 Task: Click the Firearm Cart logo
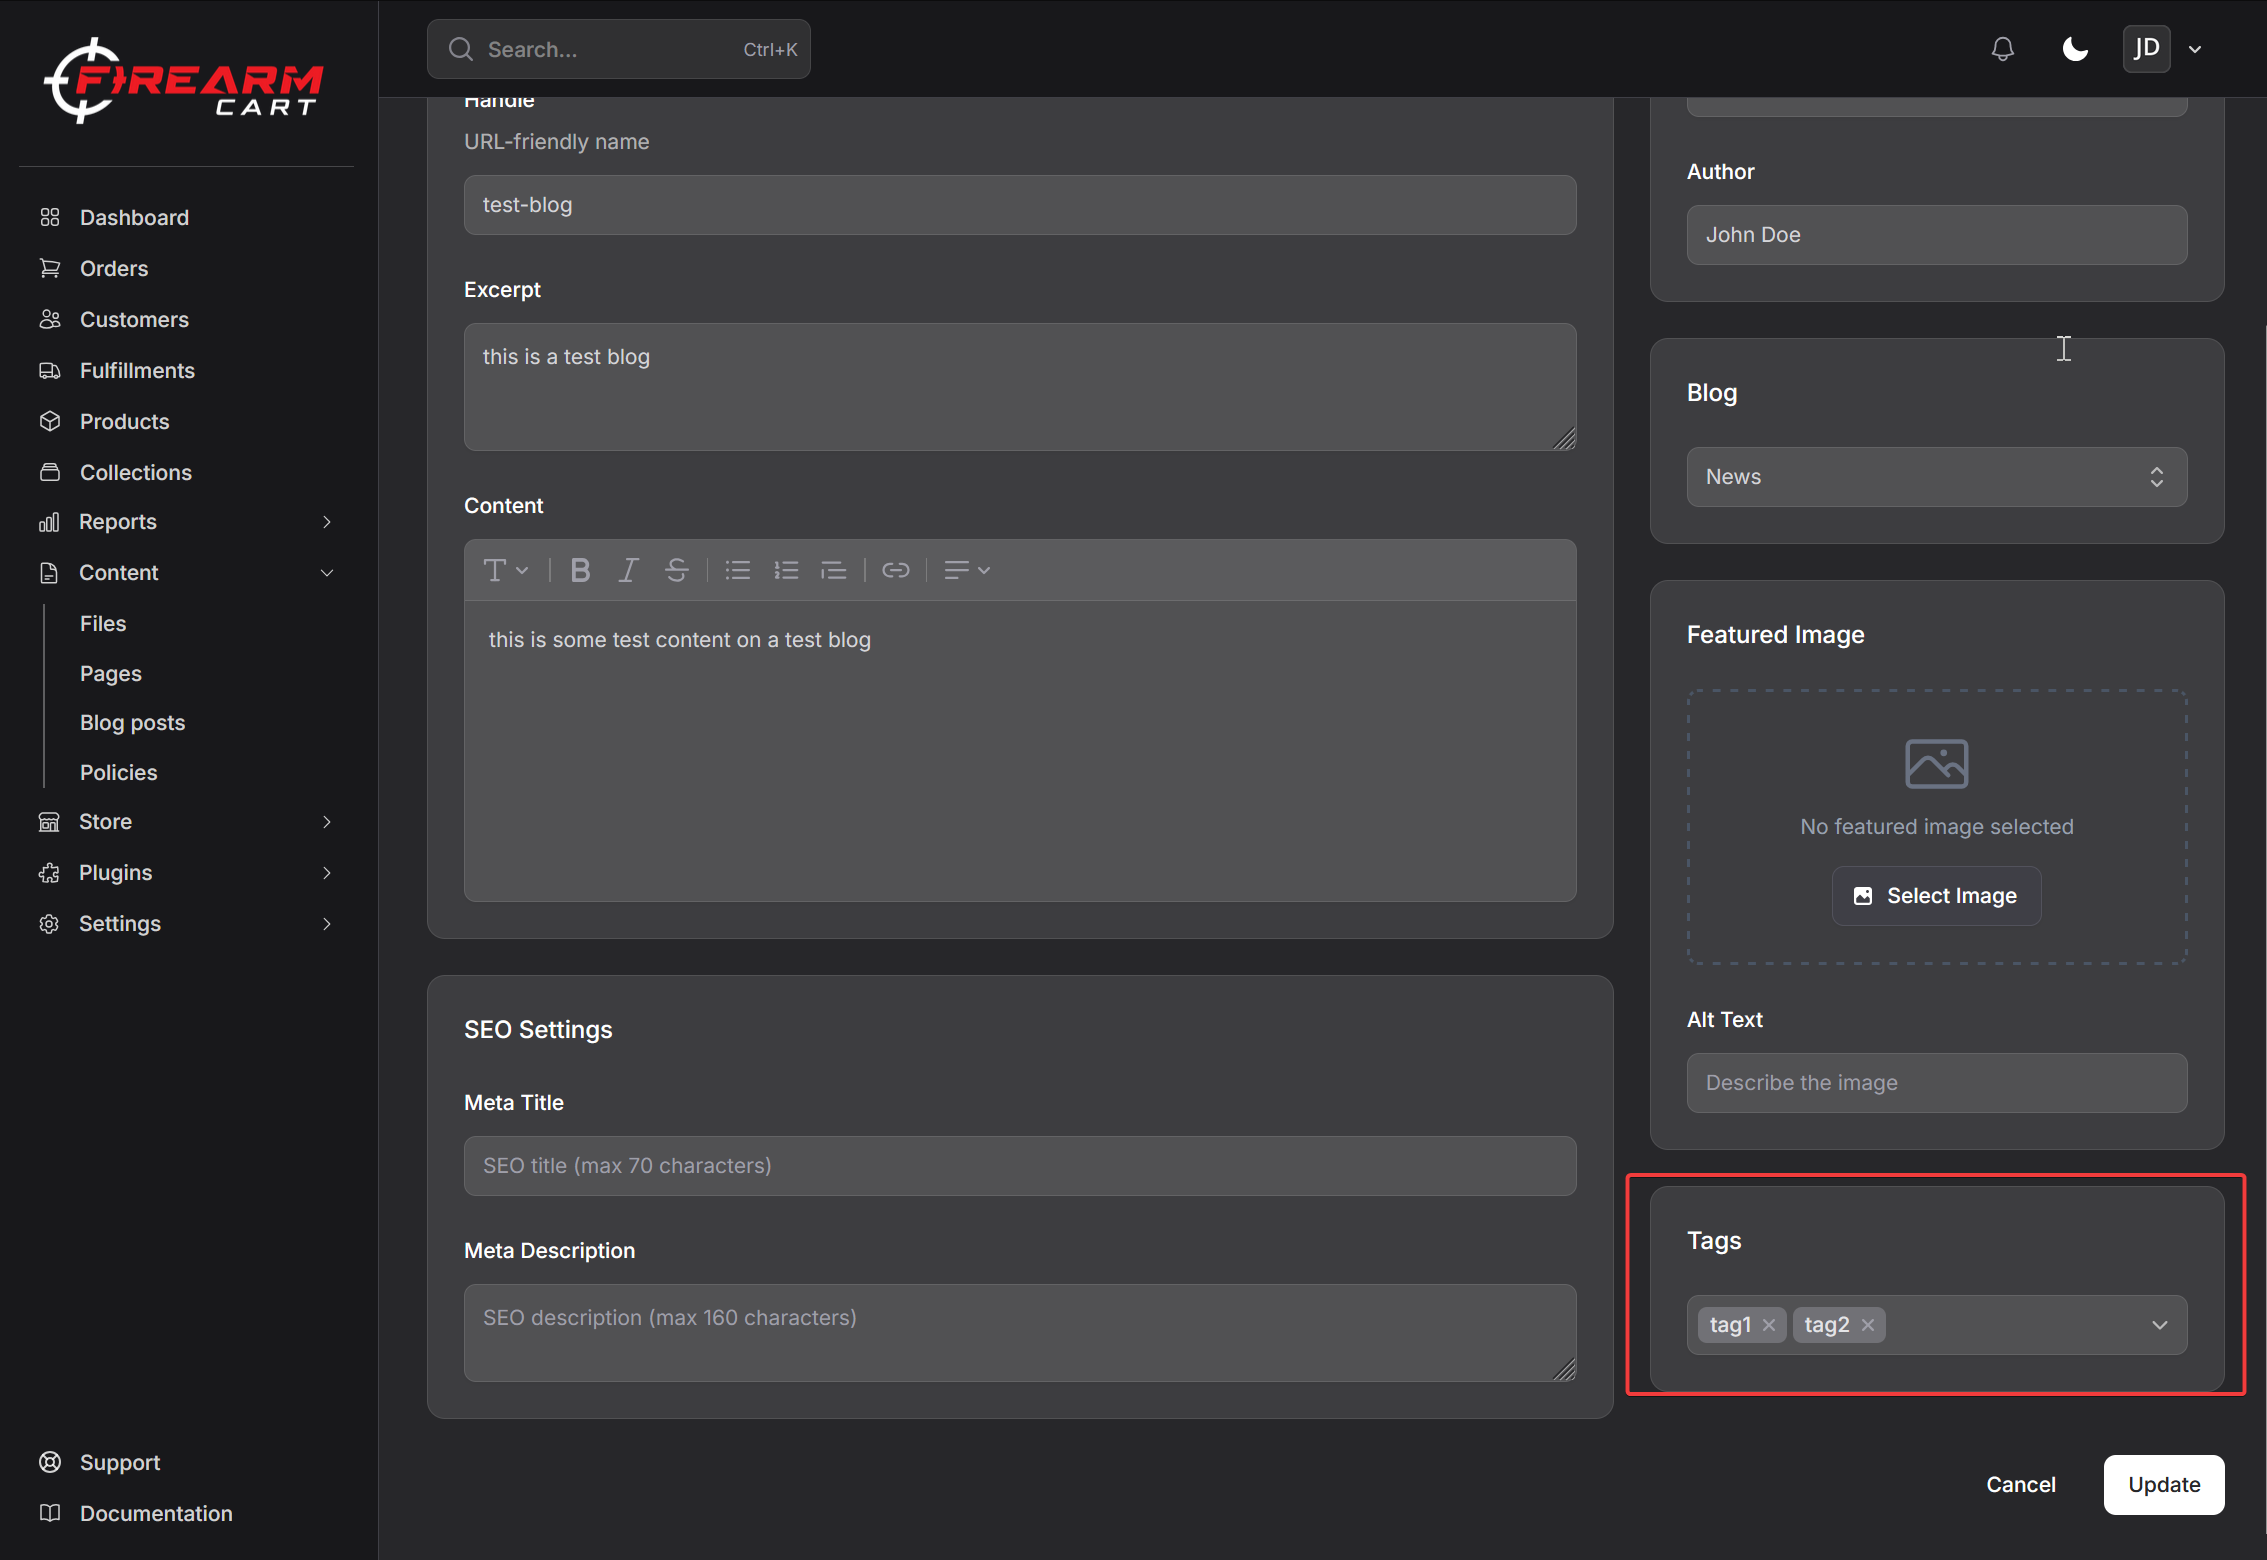tap(184, 81)
